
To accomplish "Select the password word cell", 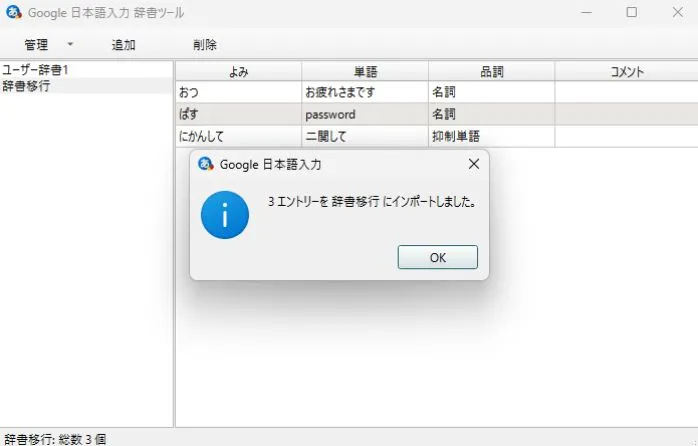I will pos(365,114).
